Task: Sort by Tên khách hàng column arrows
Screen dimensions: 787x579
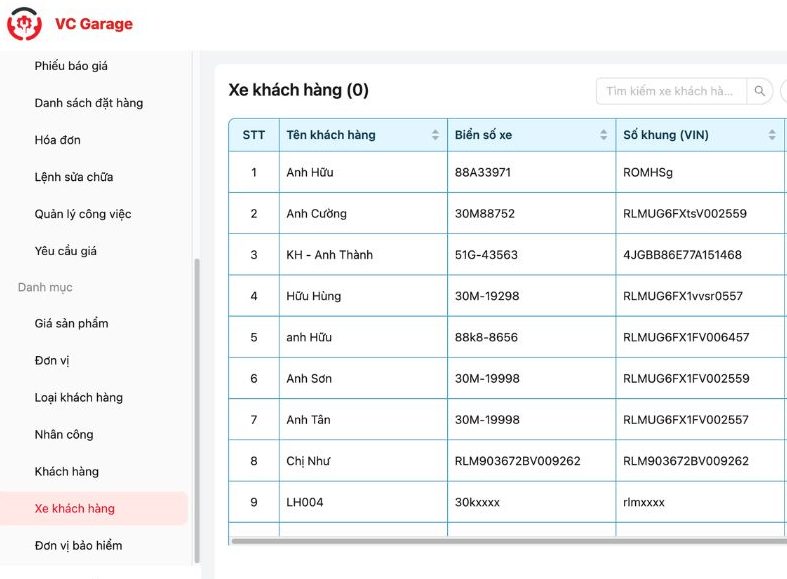Action: [x=435, y=134]
